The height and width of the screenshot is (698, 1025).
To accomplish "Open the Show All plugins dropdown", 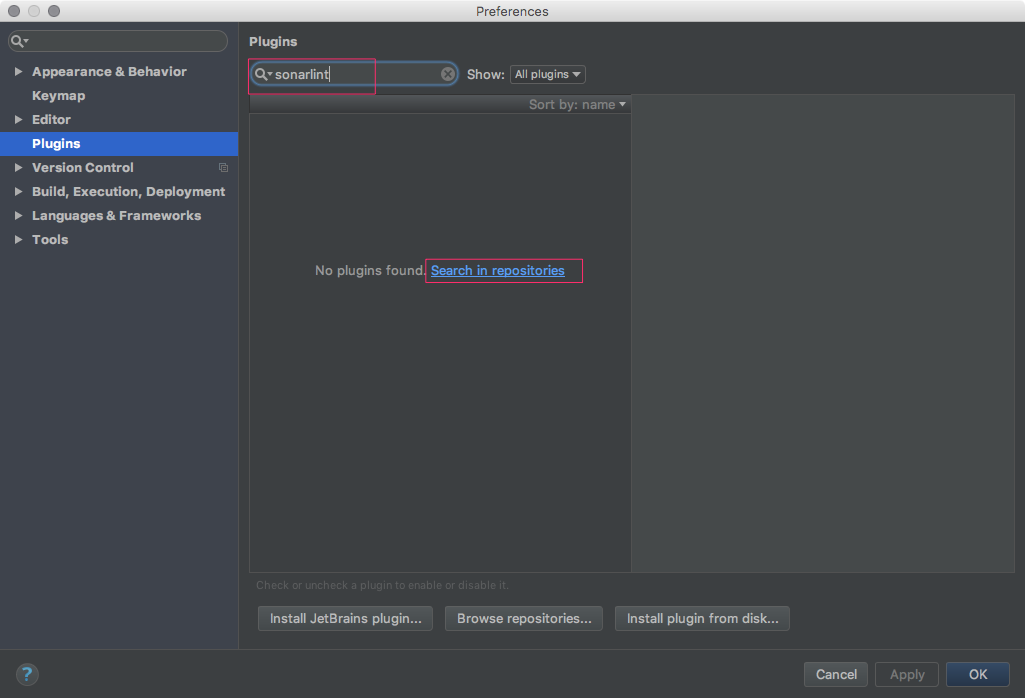I will pyautogui.click(x=547, y=75).
